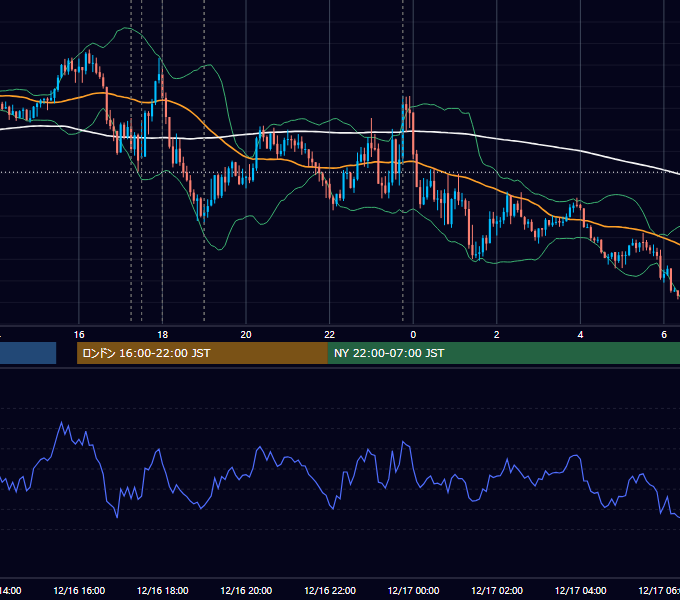The height and width of the screenshot is (600, 680).
Task: Click the 12/16 16:00 date label
Action: click(79, 591)
